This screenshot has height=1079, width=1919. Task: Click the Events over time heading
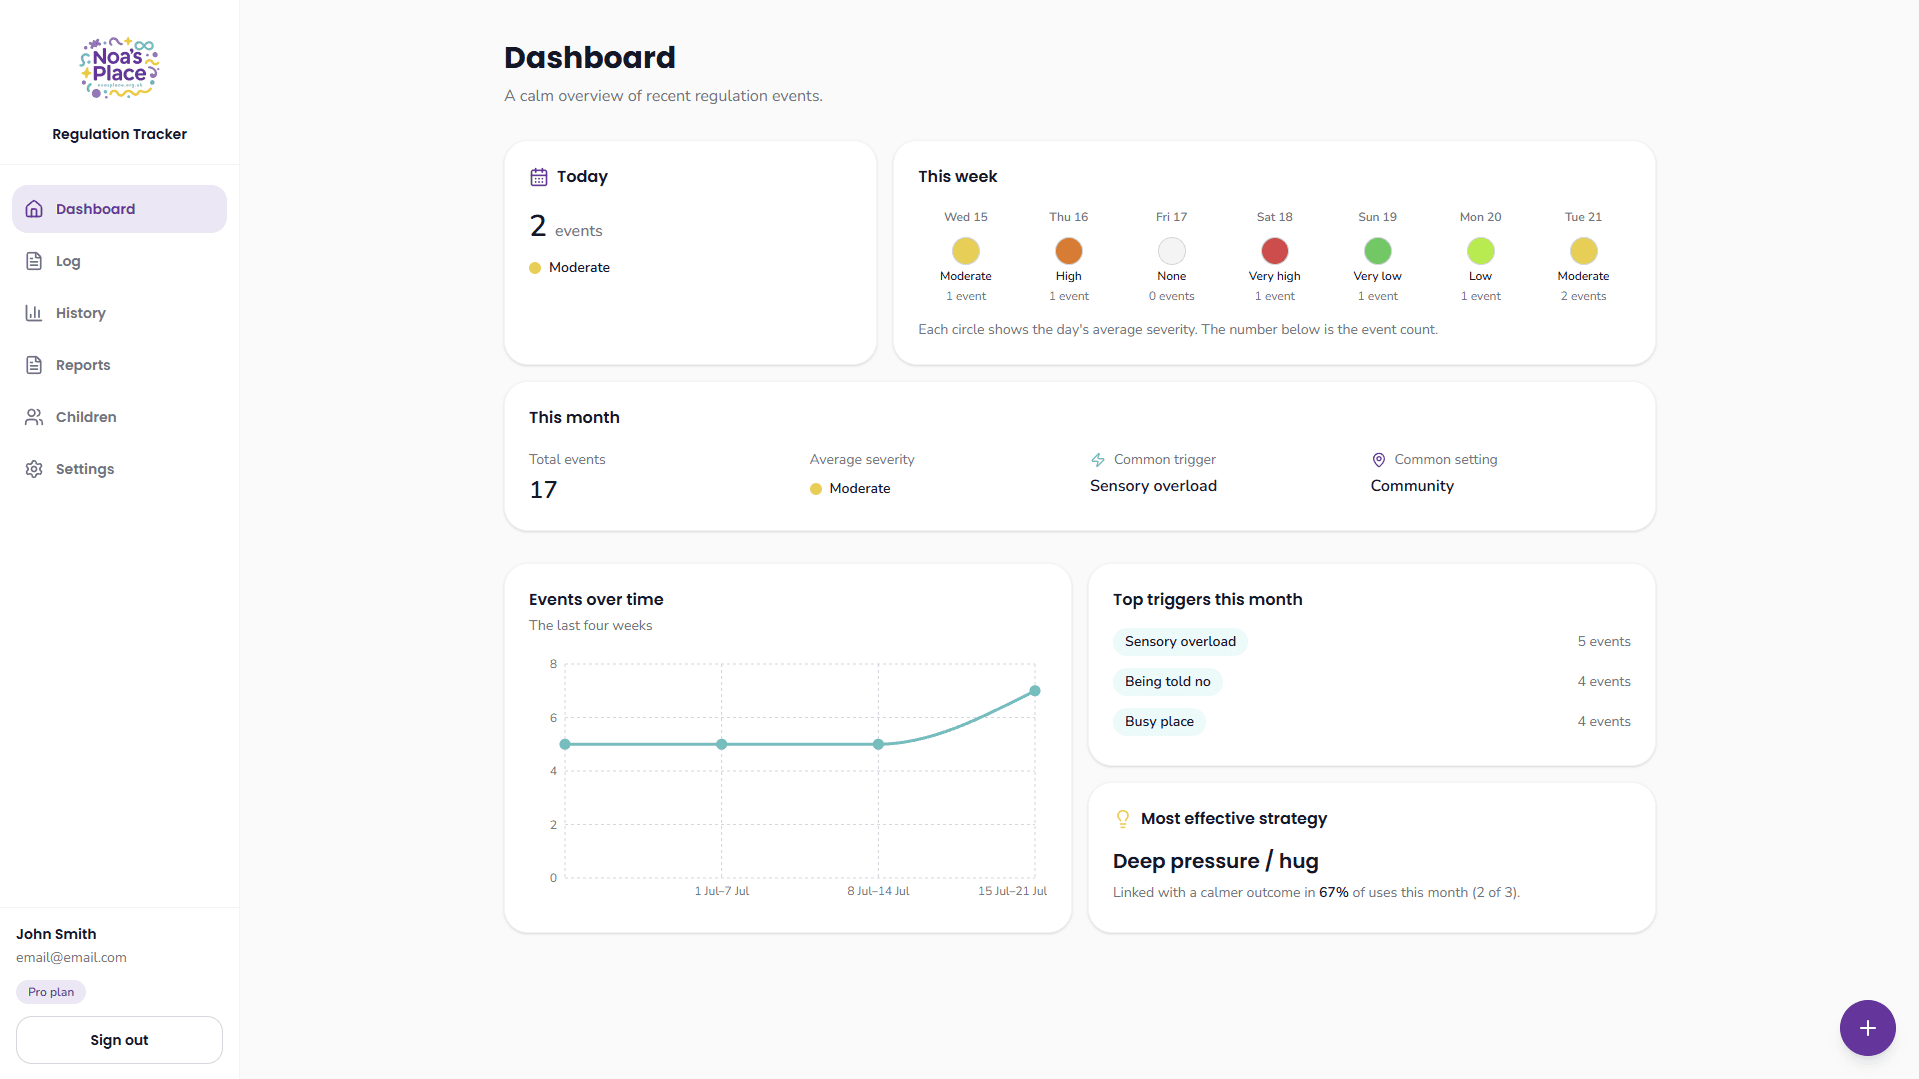pyautogui.click(x=596, y=600)
